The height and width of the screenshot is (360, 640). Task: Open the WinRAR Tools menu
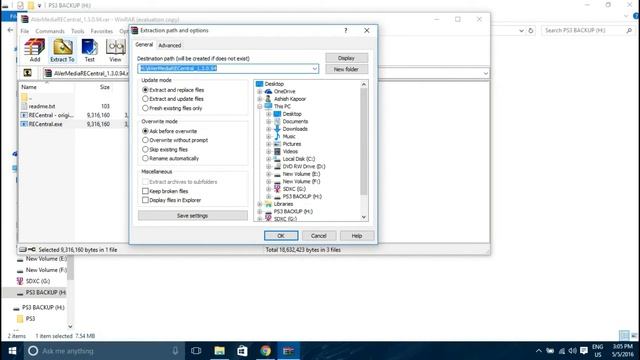tap(78, 31)
